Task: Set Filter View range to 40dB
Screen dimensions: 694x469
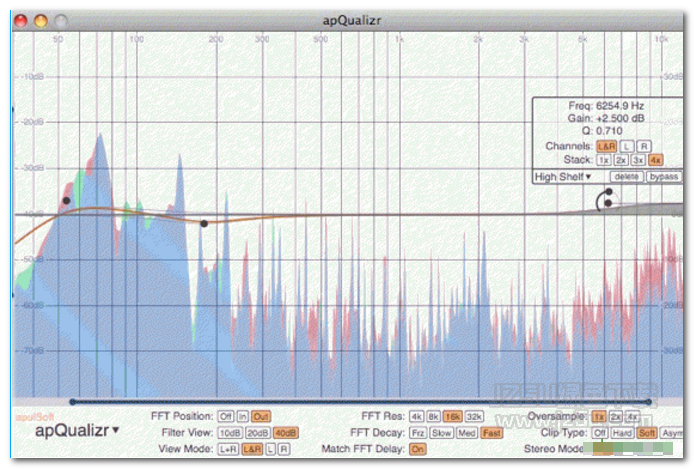Action: (x=285, y=433)
